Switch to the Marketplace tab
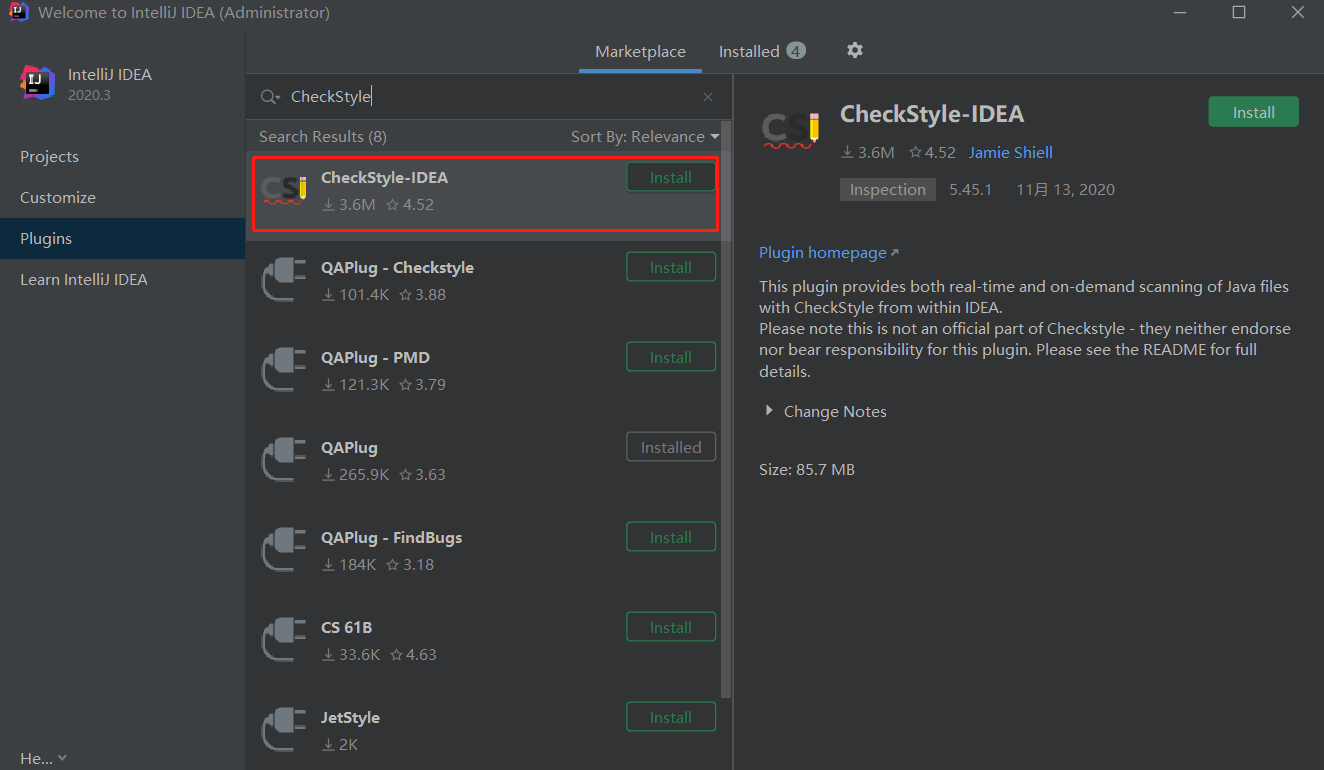 (x=640, y=51)
